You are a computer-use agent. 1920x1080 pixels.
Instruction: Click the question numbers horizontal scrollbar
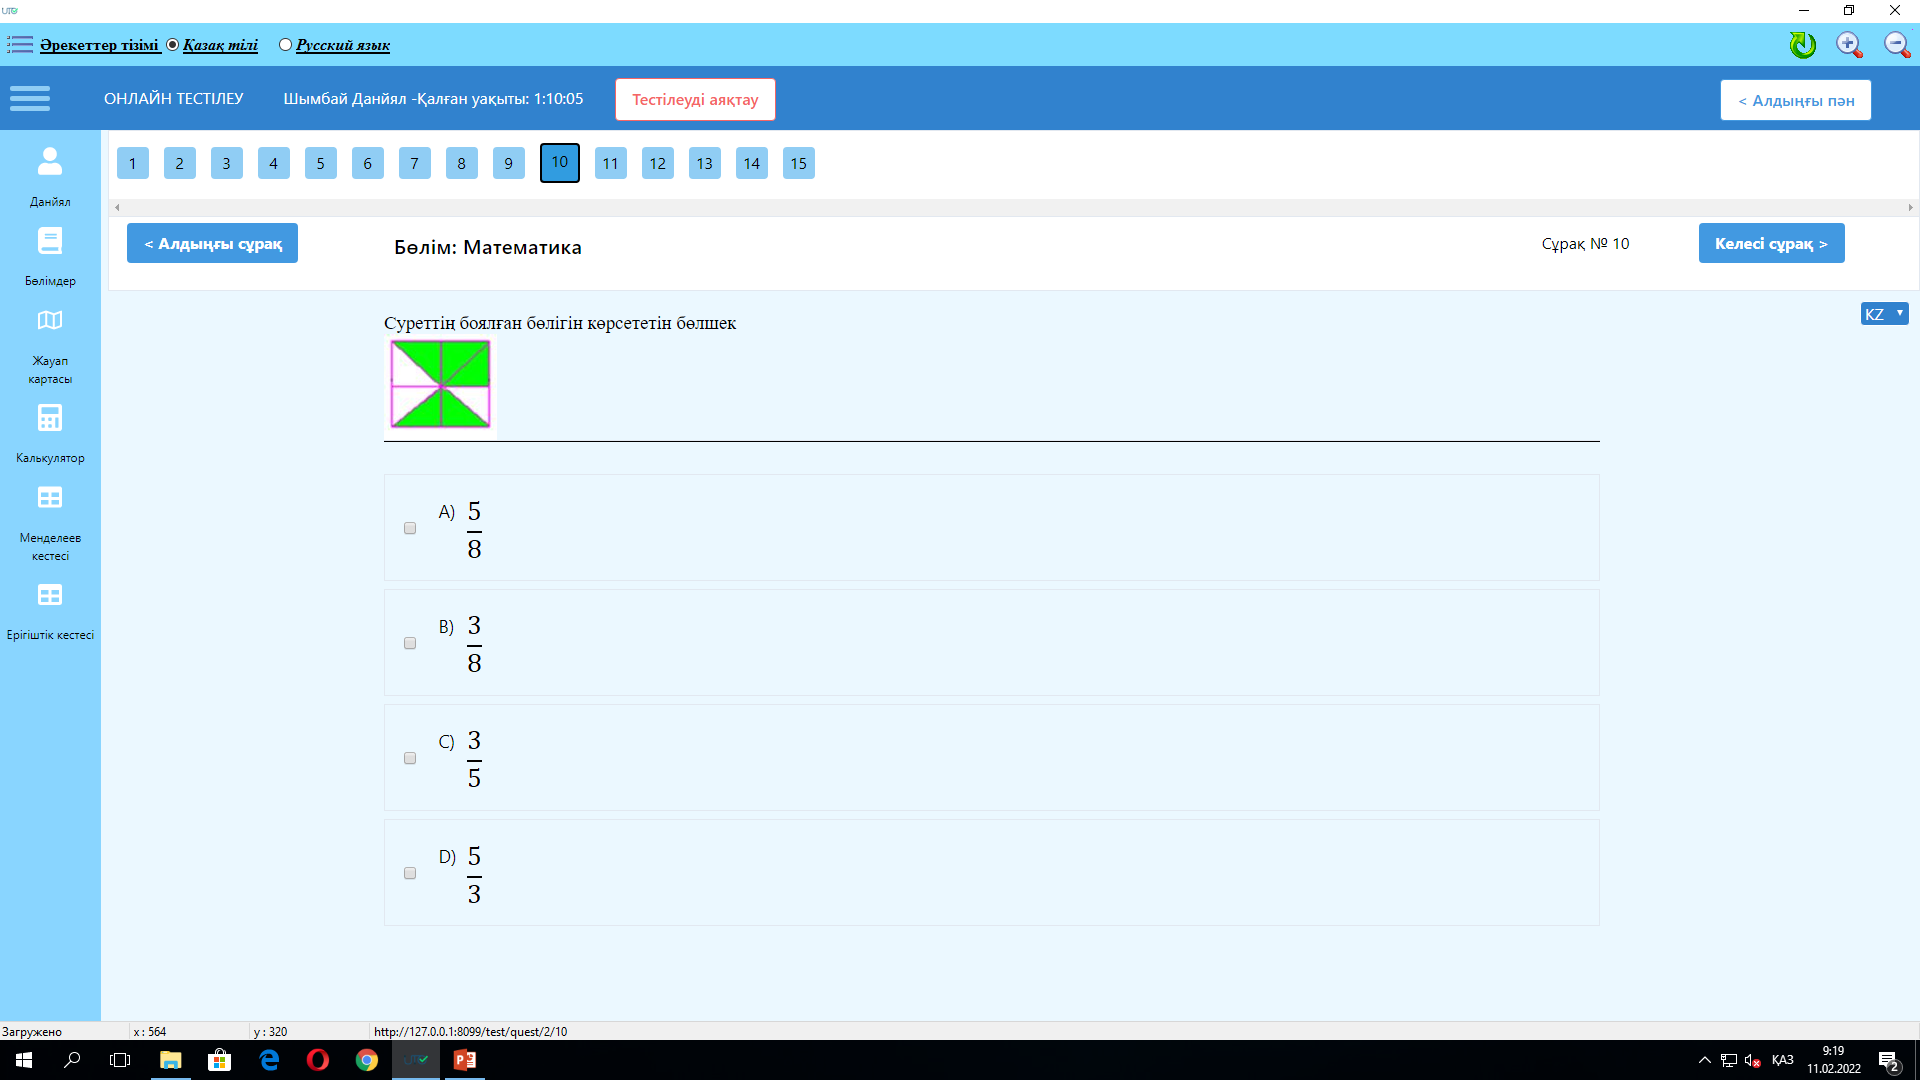point(1012,208)
